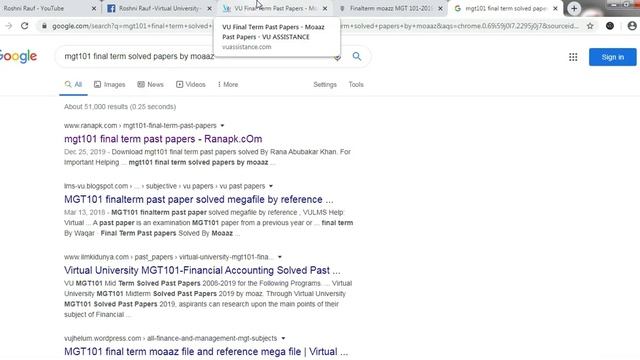This screenshot has width=640, height=360.
Task: Click the Sign in button
Action: click(x=612, y=57)
